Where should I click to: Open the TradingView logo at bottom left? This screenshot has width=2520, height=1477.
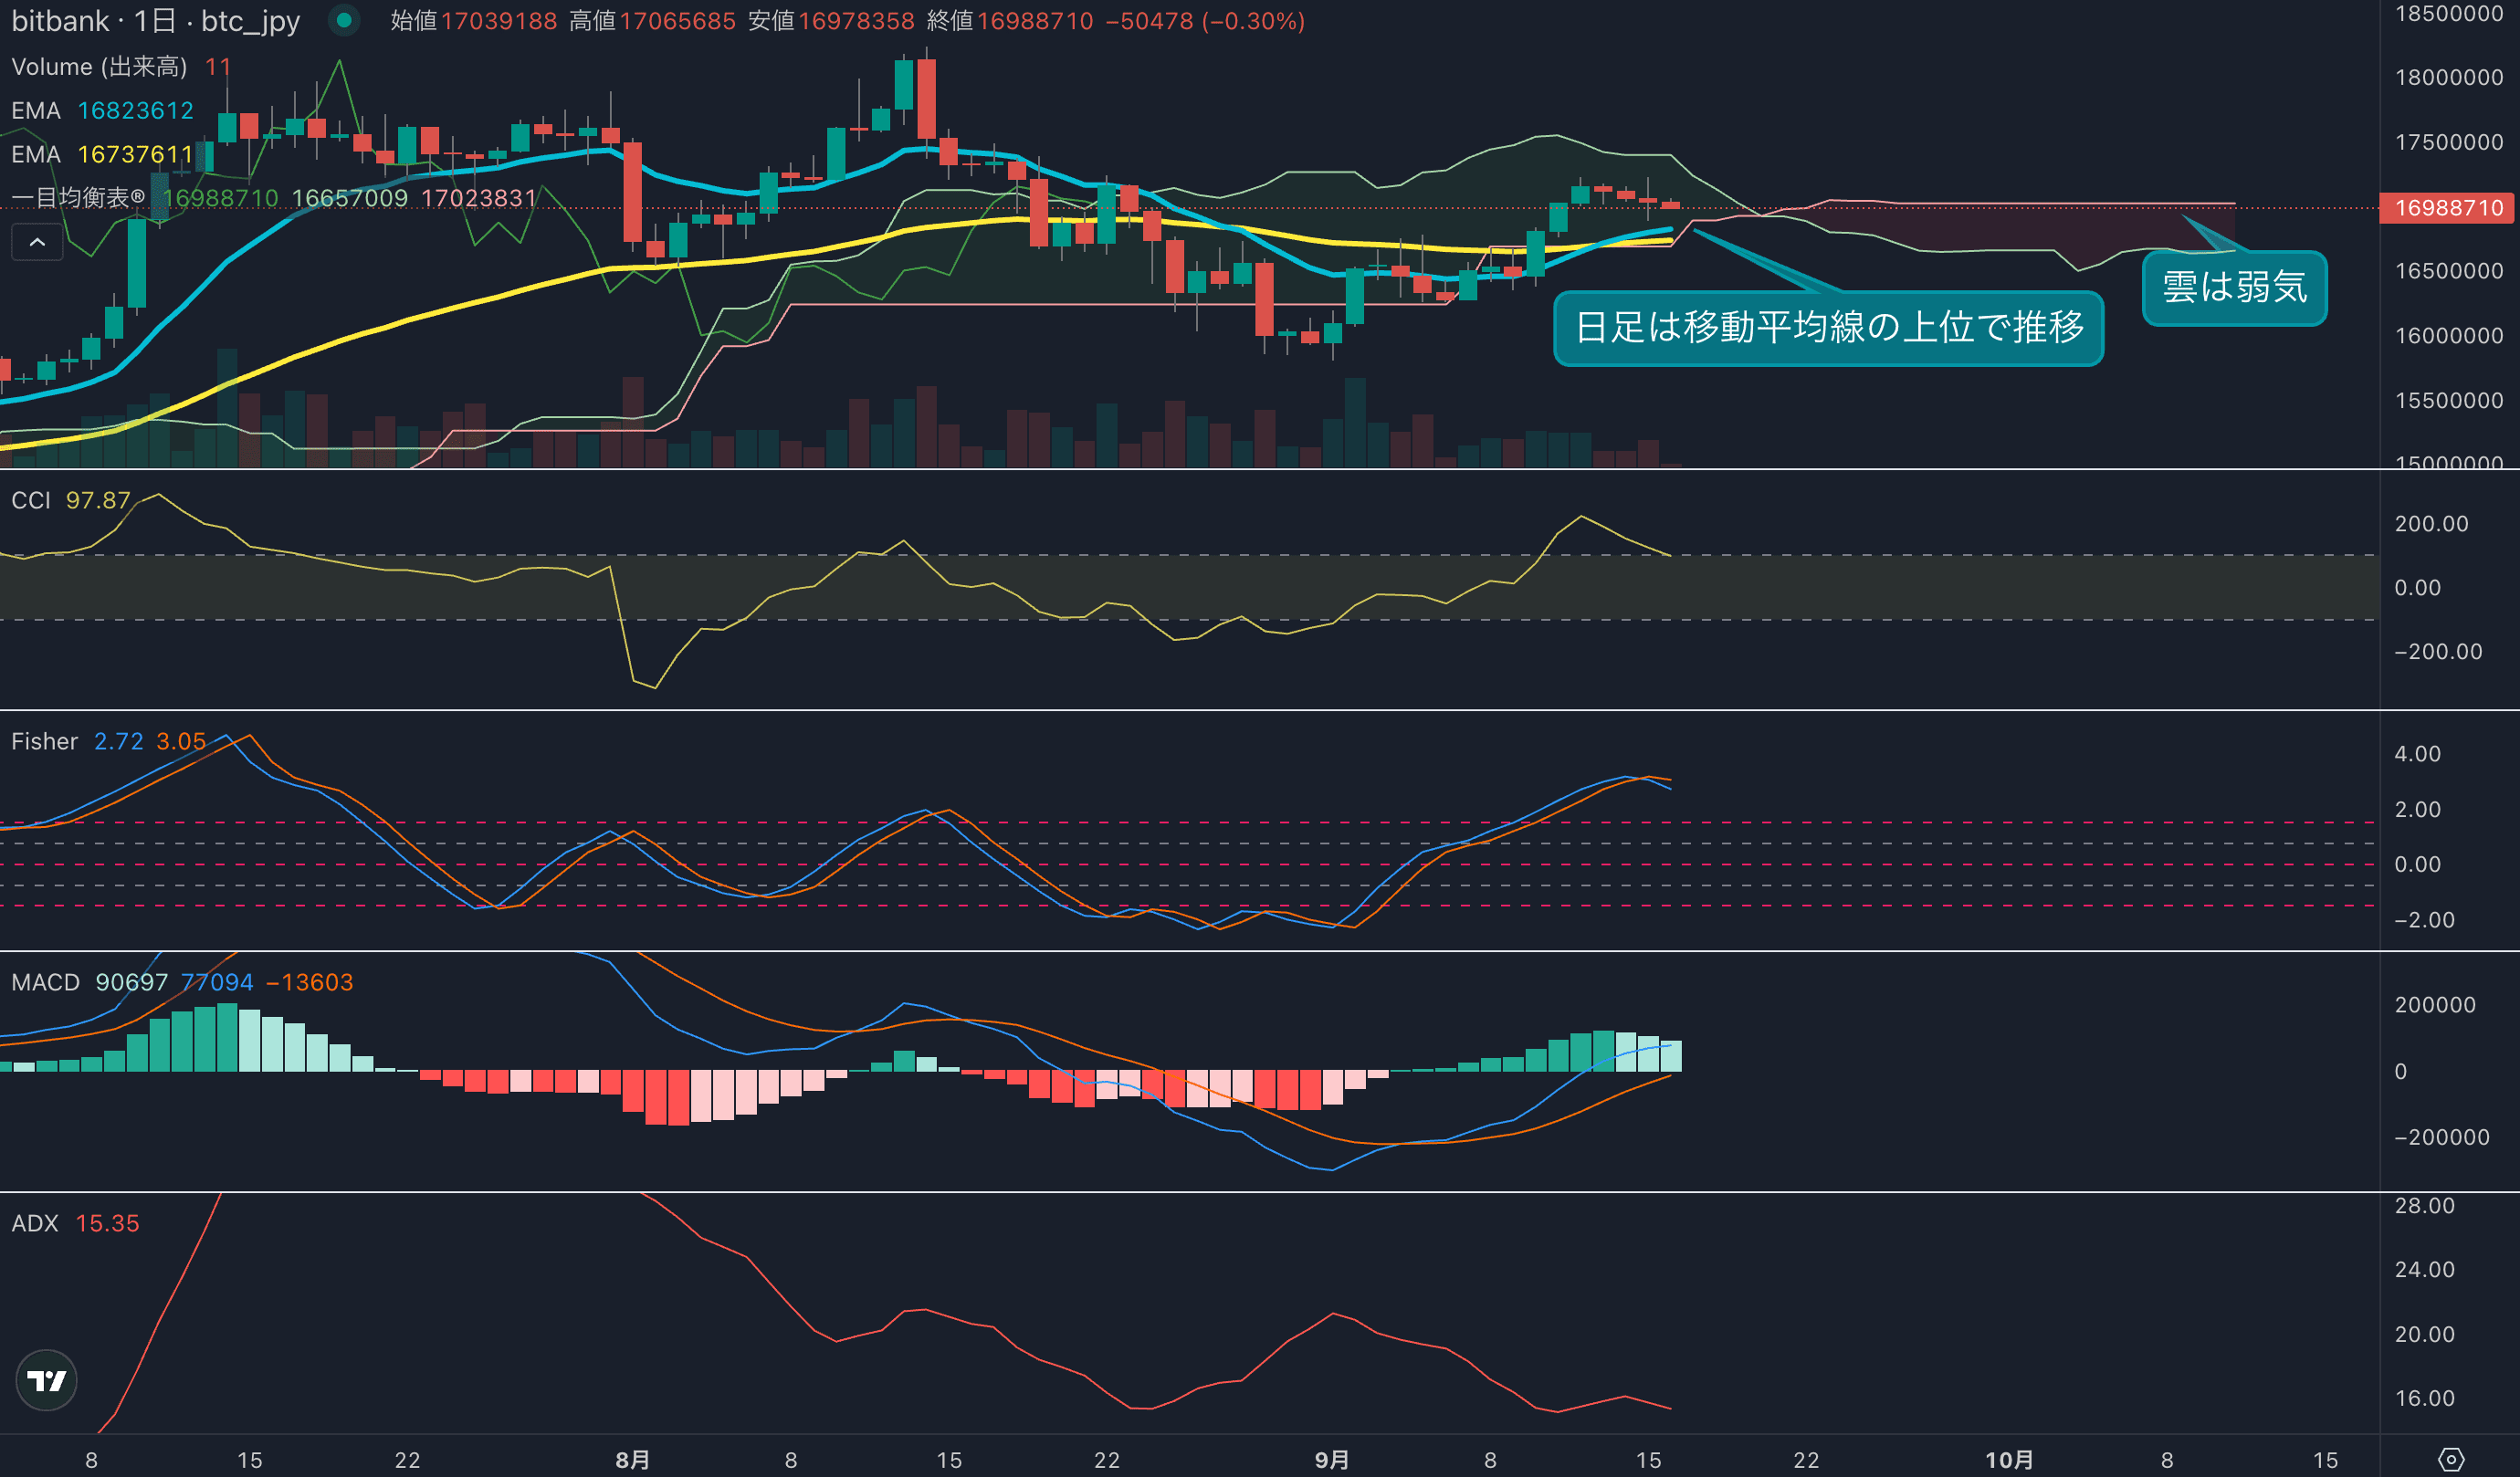(x=47, y=1381)
